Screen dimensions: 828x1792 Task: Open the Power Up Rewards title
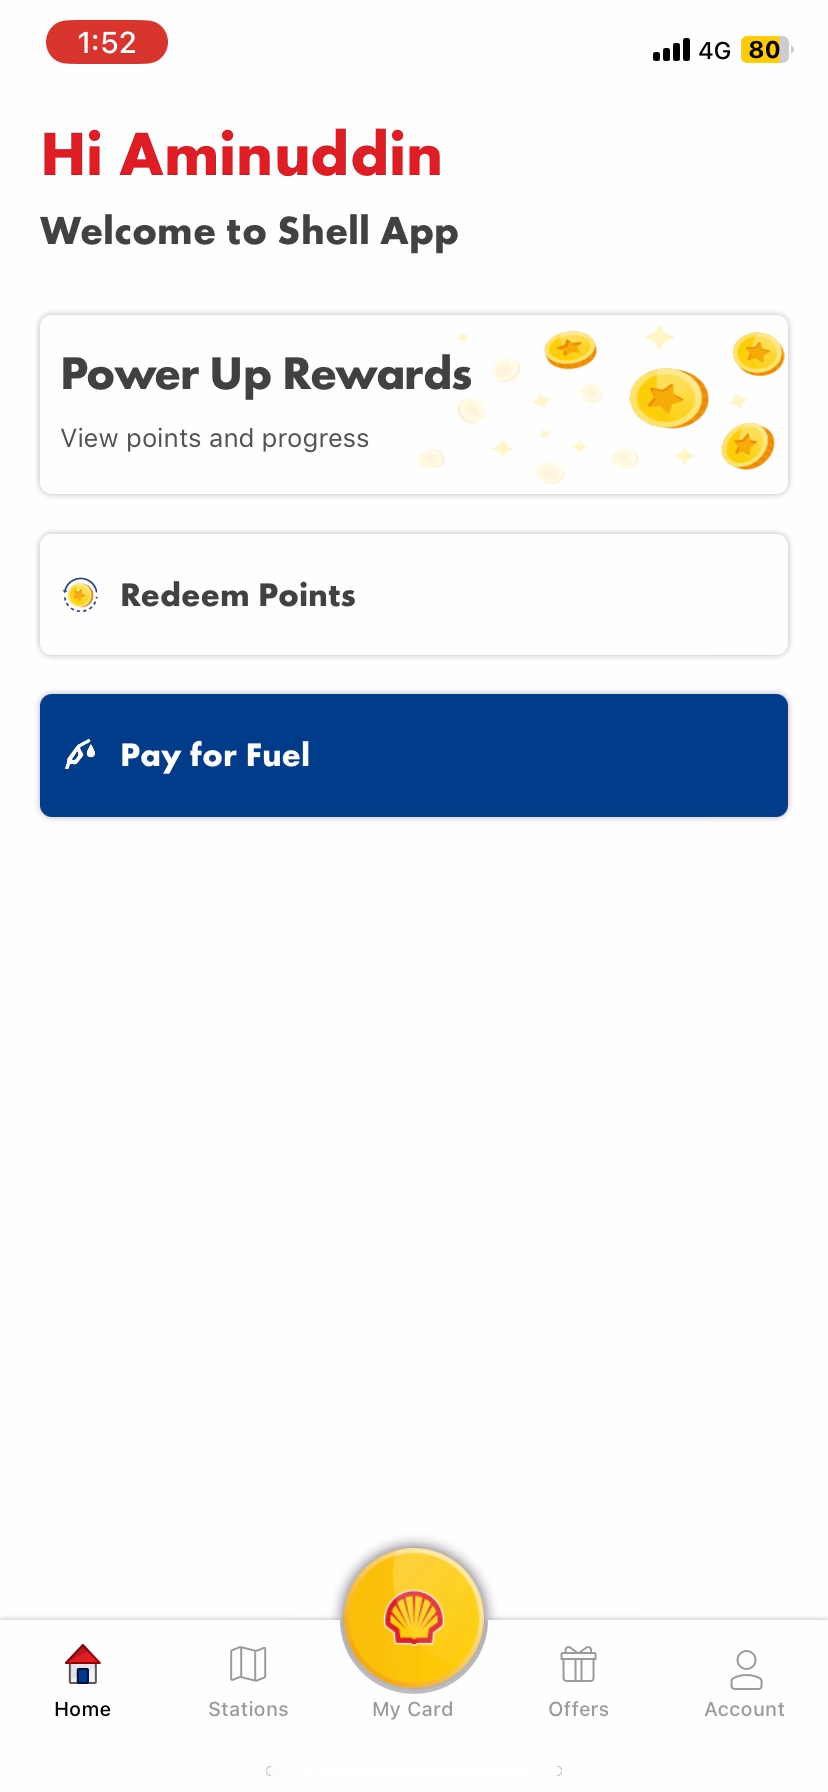(266, 374)
